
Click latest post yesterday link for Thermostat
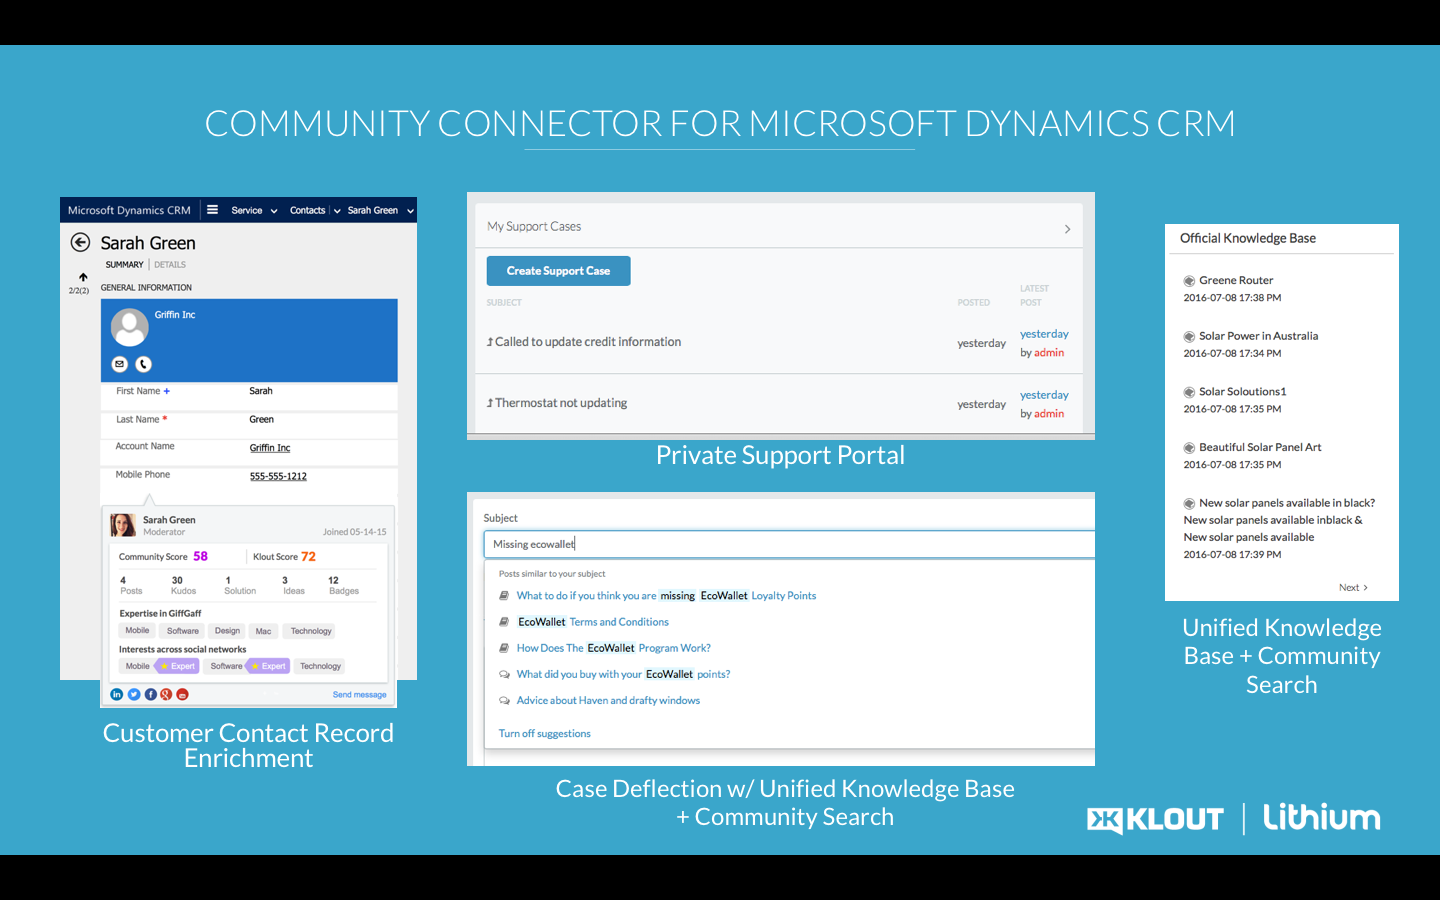pyautogui.click(x=1044, y=395)
